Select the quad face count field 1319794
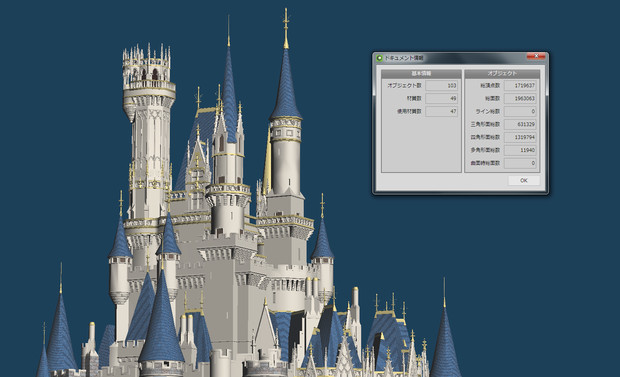Screen dimensions: 620x377 (x=520, y=137)
